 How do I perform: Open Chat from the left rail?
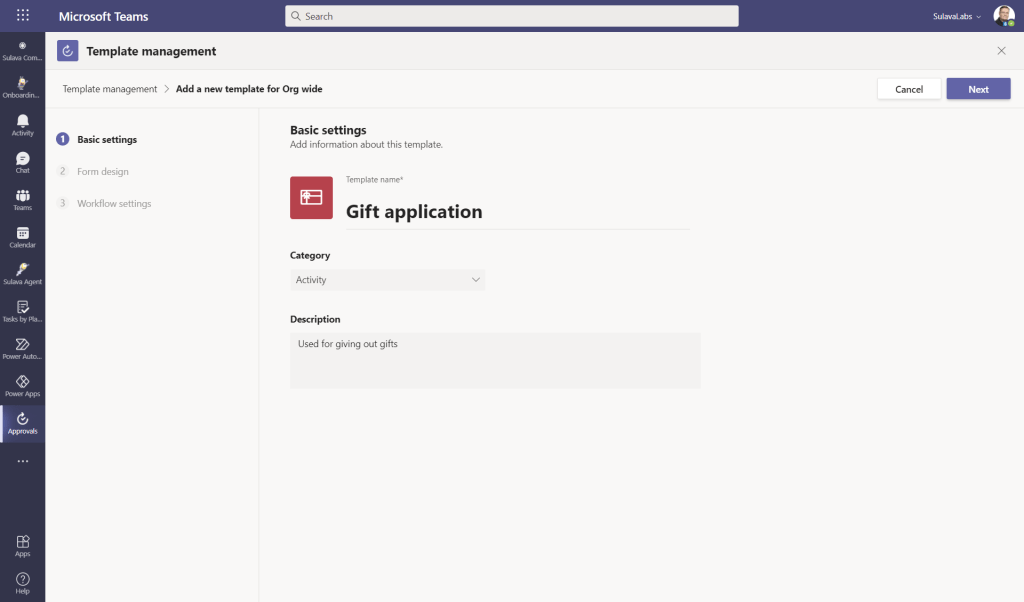click(22, 162)
